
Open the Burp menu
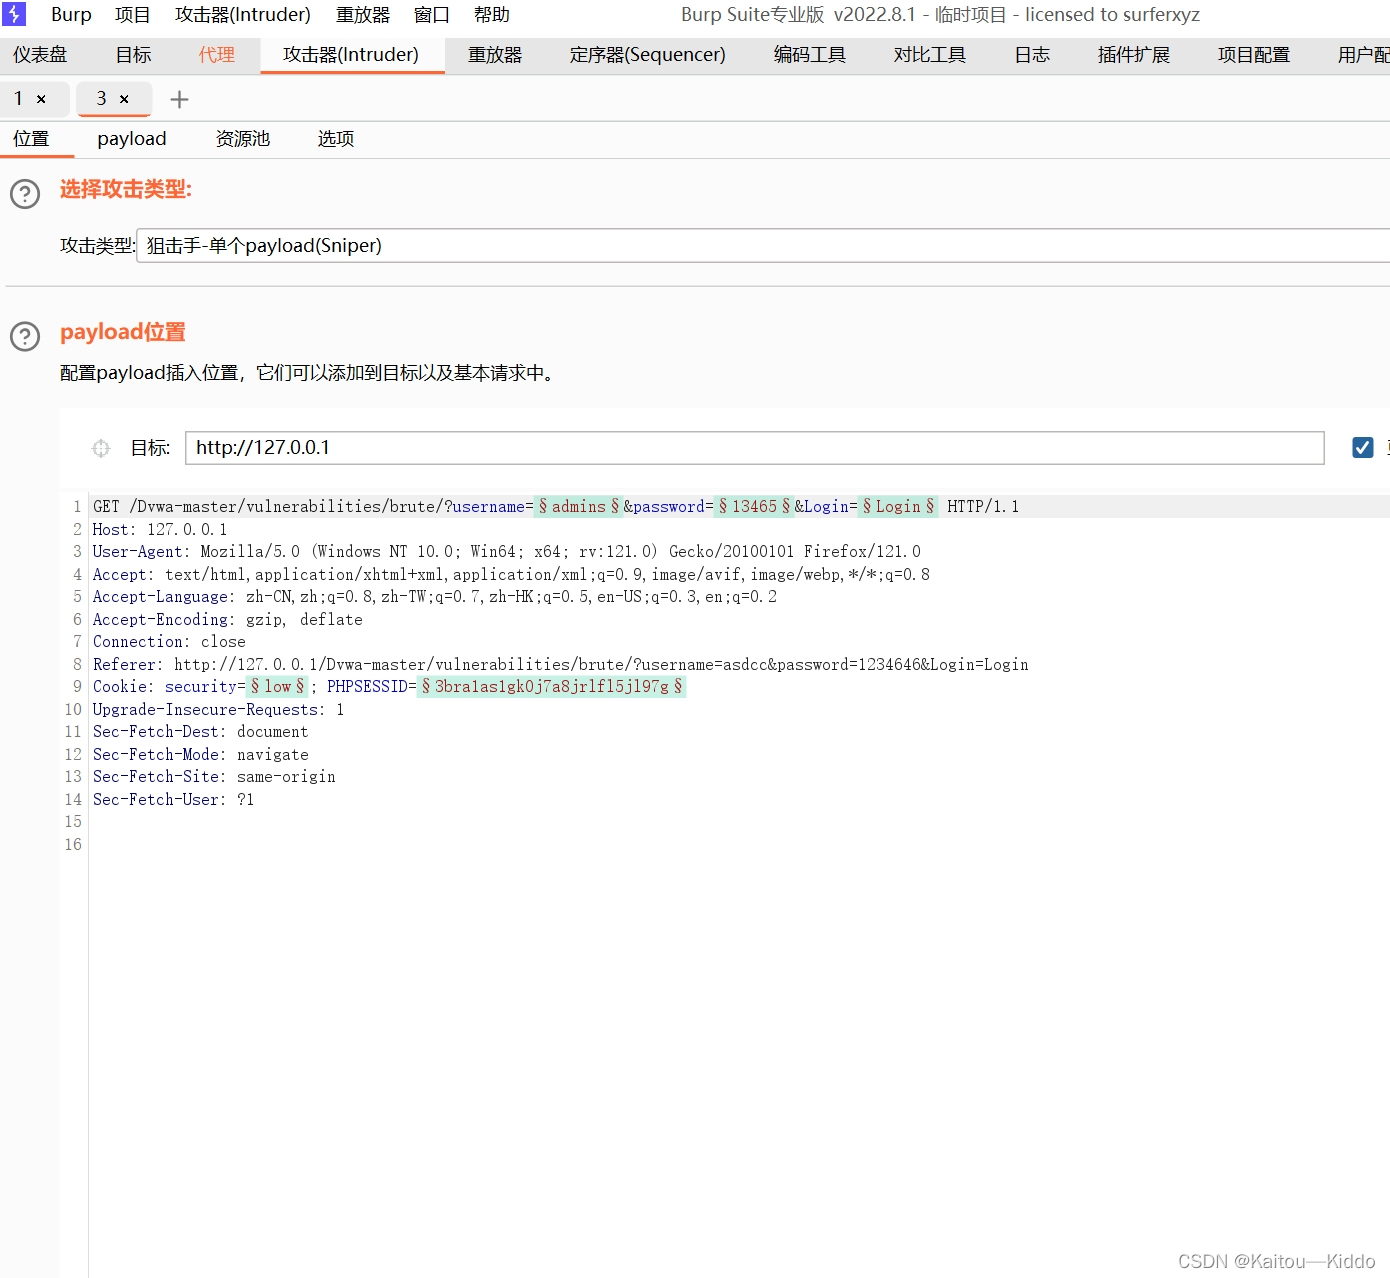[x=71, y=15]
